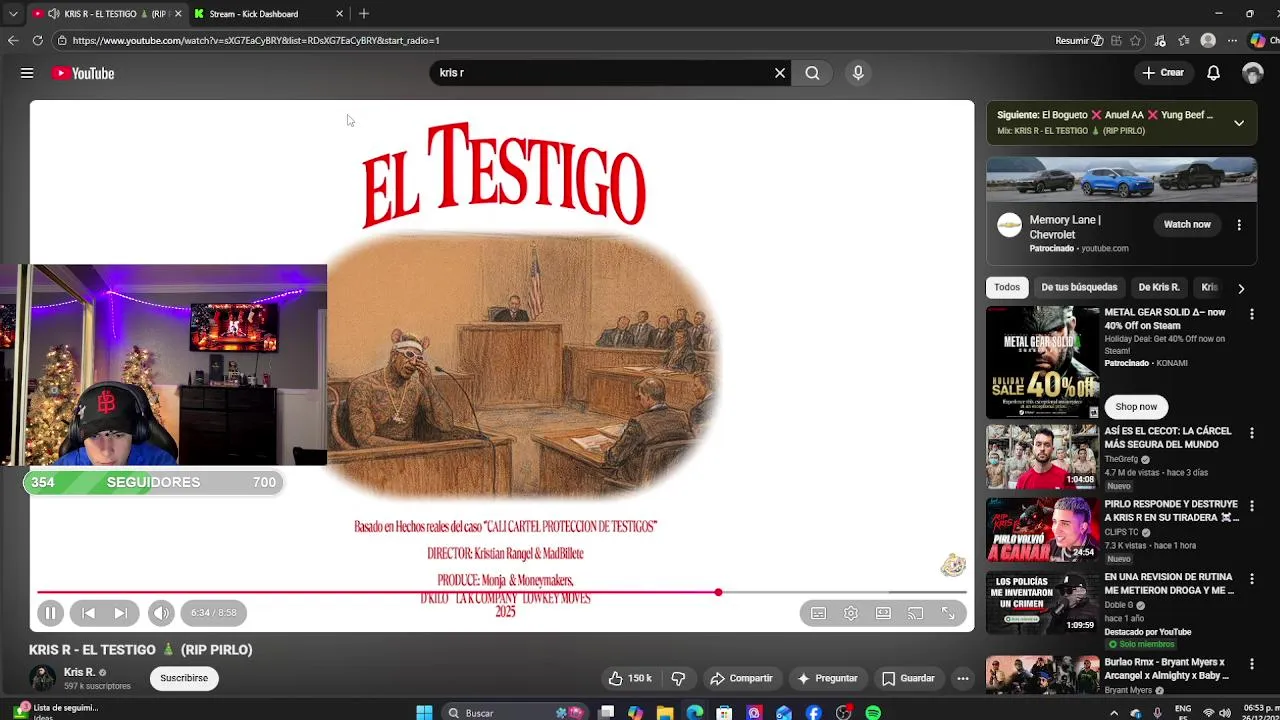Open the Compartir share dialog
The width and height of the screenshot is (1280, 720).
pyautogui.click(x=741, y=678)
